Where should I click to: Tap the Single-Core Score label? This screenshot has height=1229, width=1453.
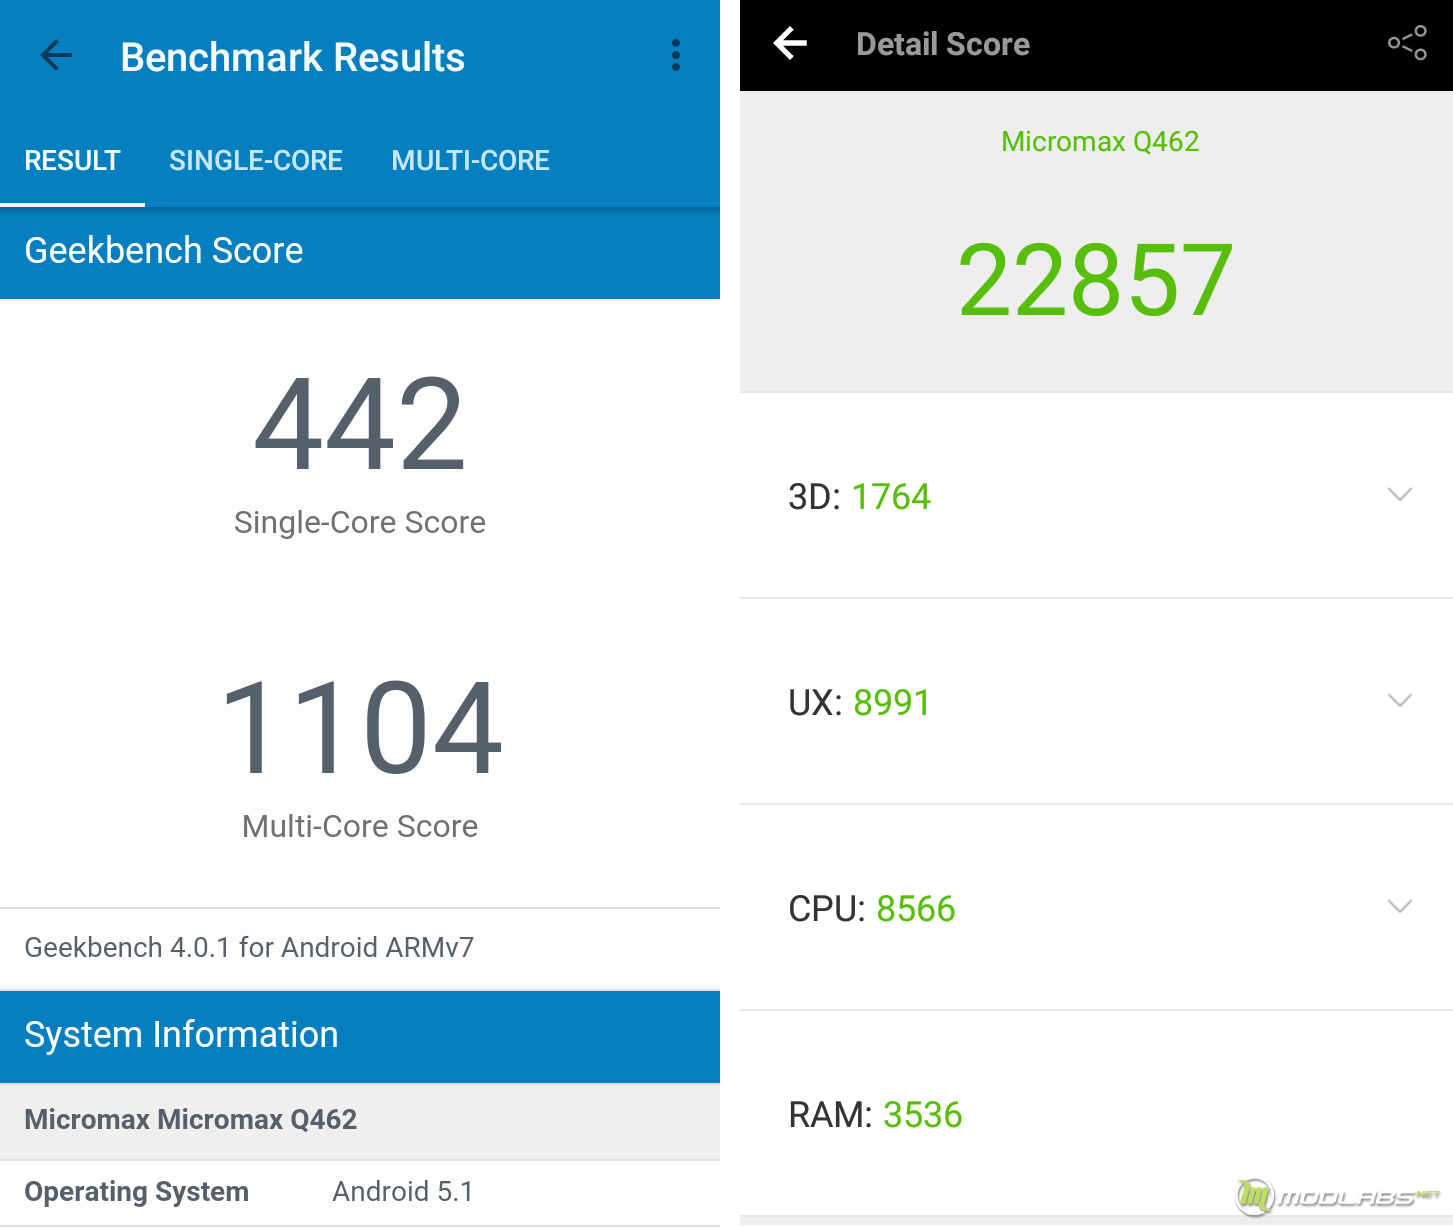pos(360,522)
